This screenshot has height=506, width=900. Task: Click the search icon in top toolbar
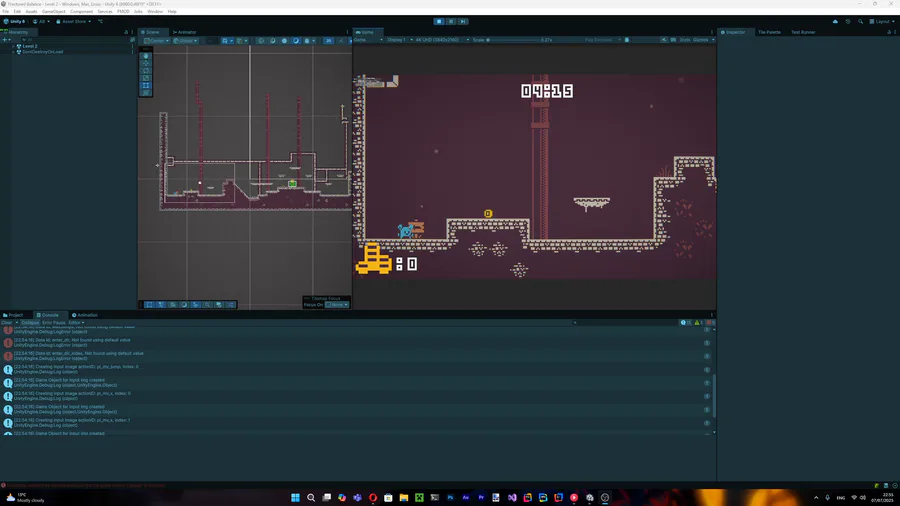860,21
